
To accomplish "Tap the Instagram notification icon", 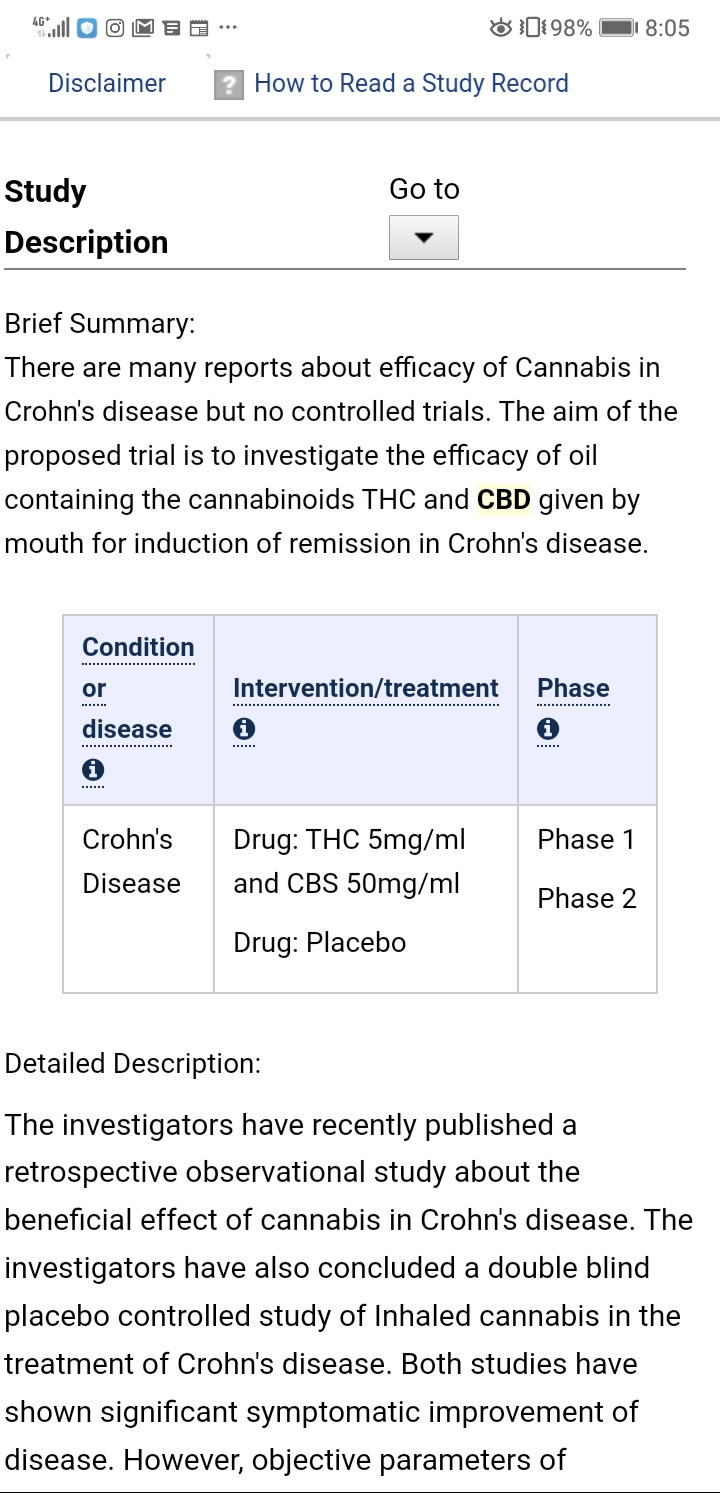I will [115, 28].
